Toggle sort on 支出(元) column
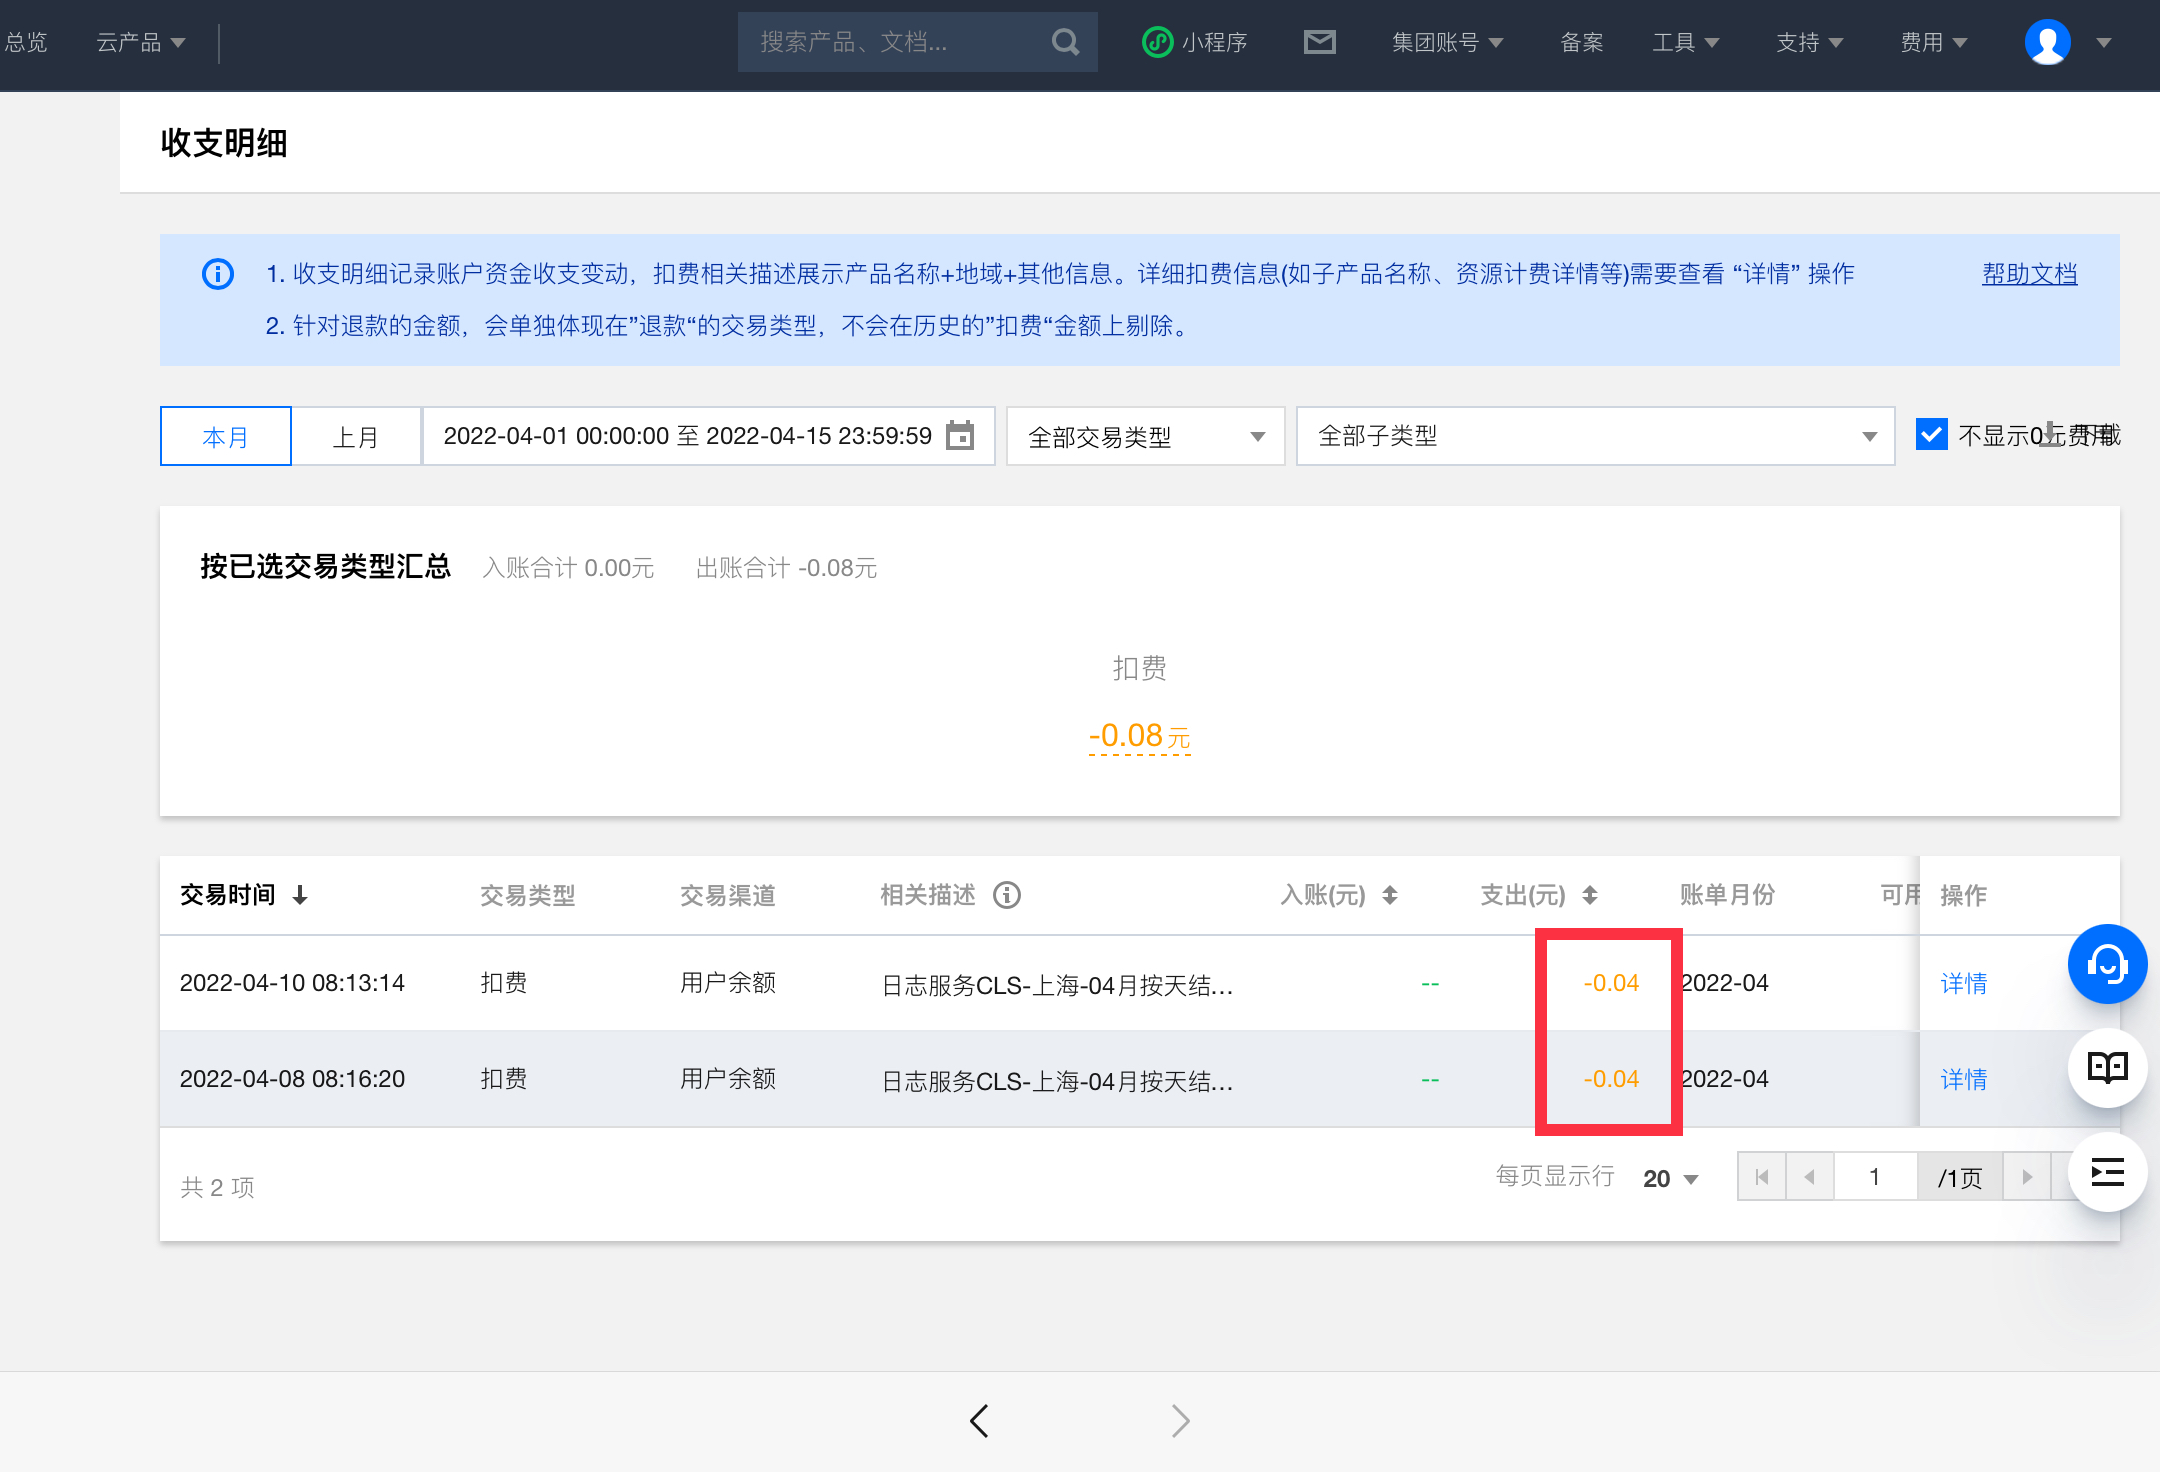 click(x=1590, y=895)
